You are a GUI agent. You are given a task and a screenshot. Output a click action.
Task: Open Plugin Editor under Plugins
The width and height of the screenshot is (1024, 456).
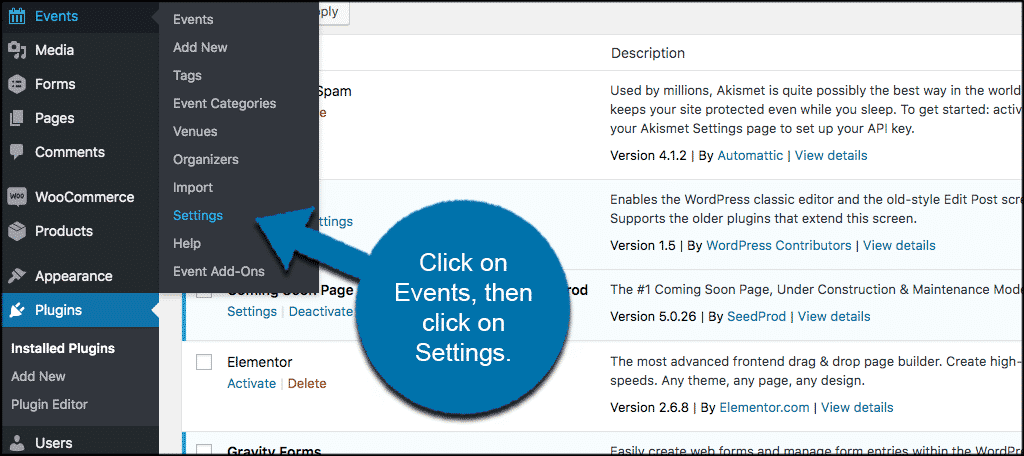49,404
